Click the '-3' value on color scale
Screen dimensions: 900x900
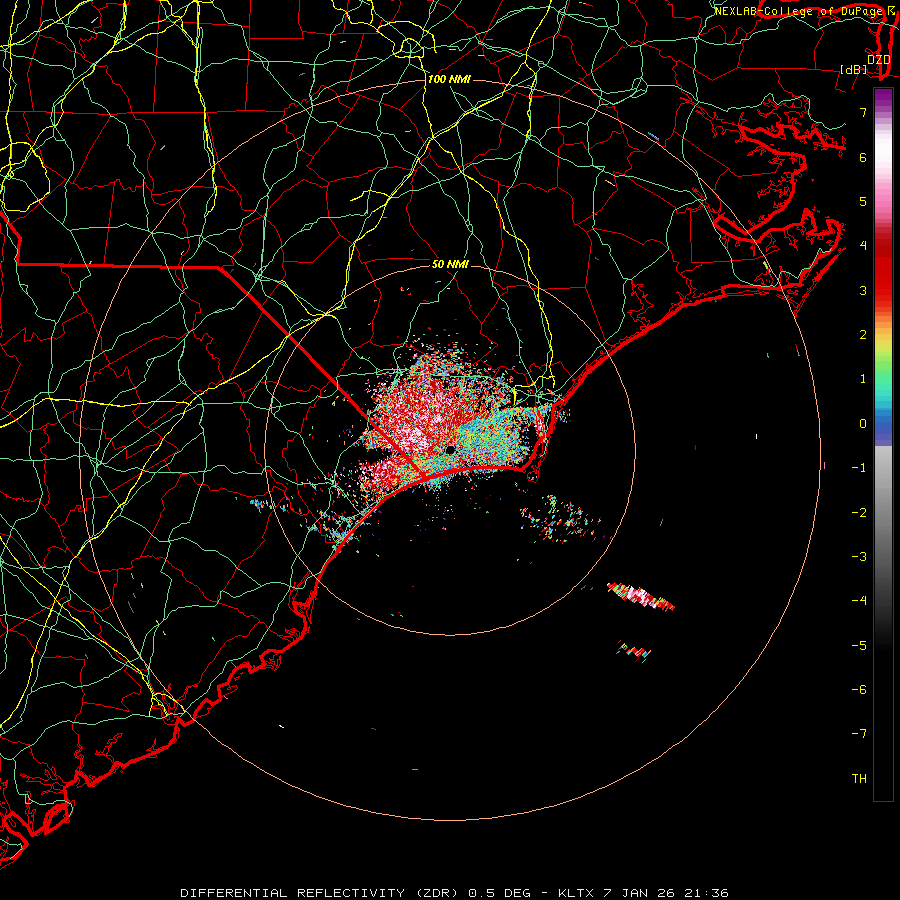tap(859, 556)
